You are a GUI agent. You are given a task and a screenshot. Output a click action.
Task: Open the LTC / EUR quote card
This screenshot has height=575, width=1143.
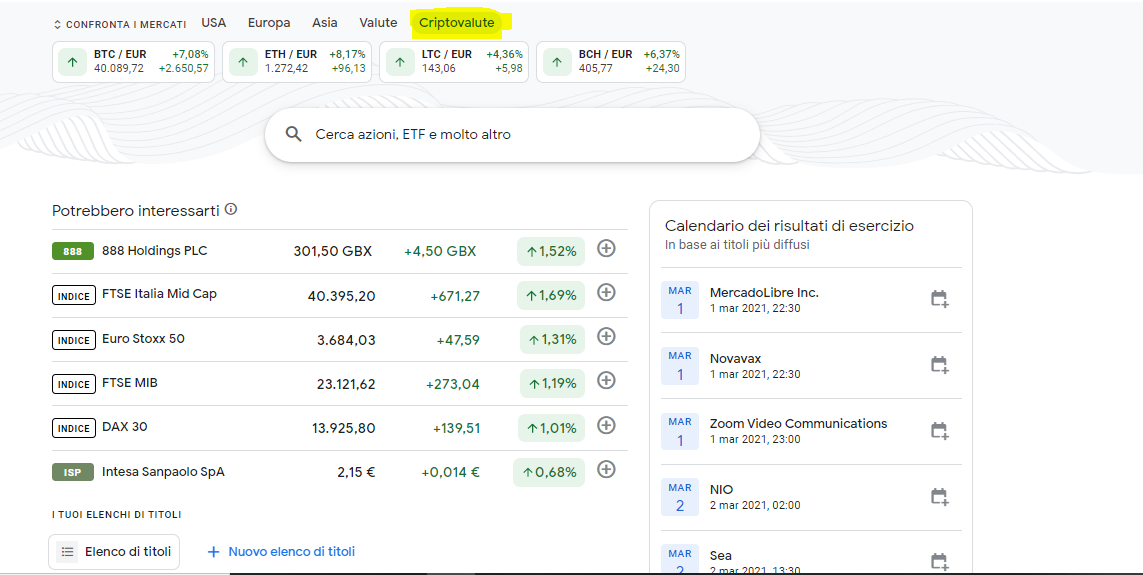[x=454, y=62]
